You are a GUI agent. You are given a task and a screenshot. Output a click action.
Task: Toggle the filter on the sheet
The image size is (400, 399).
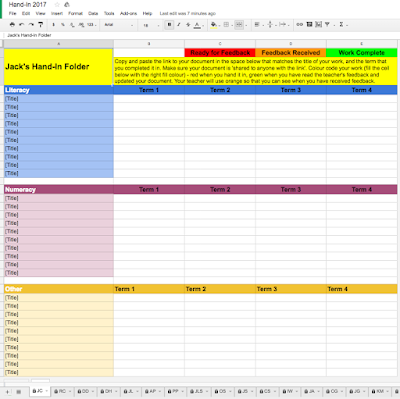328,24
